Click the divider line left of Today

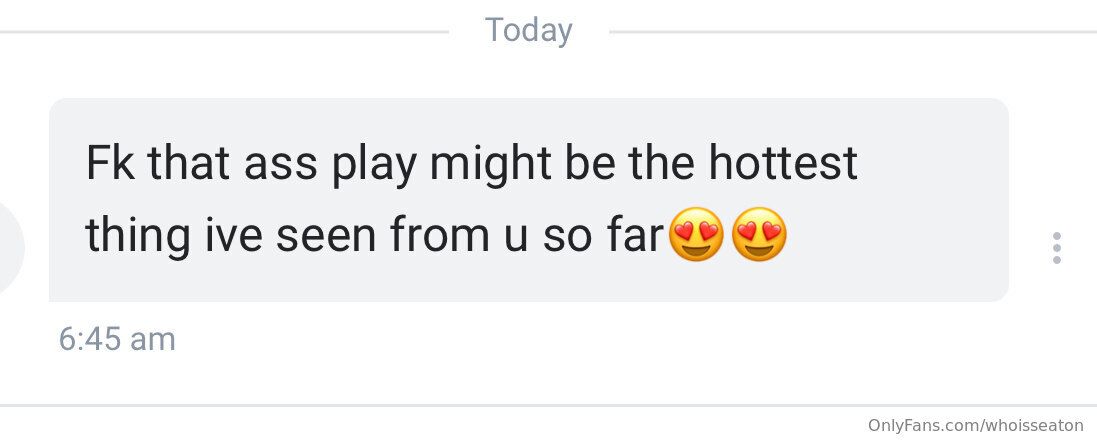[224, 32]
